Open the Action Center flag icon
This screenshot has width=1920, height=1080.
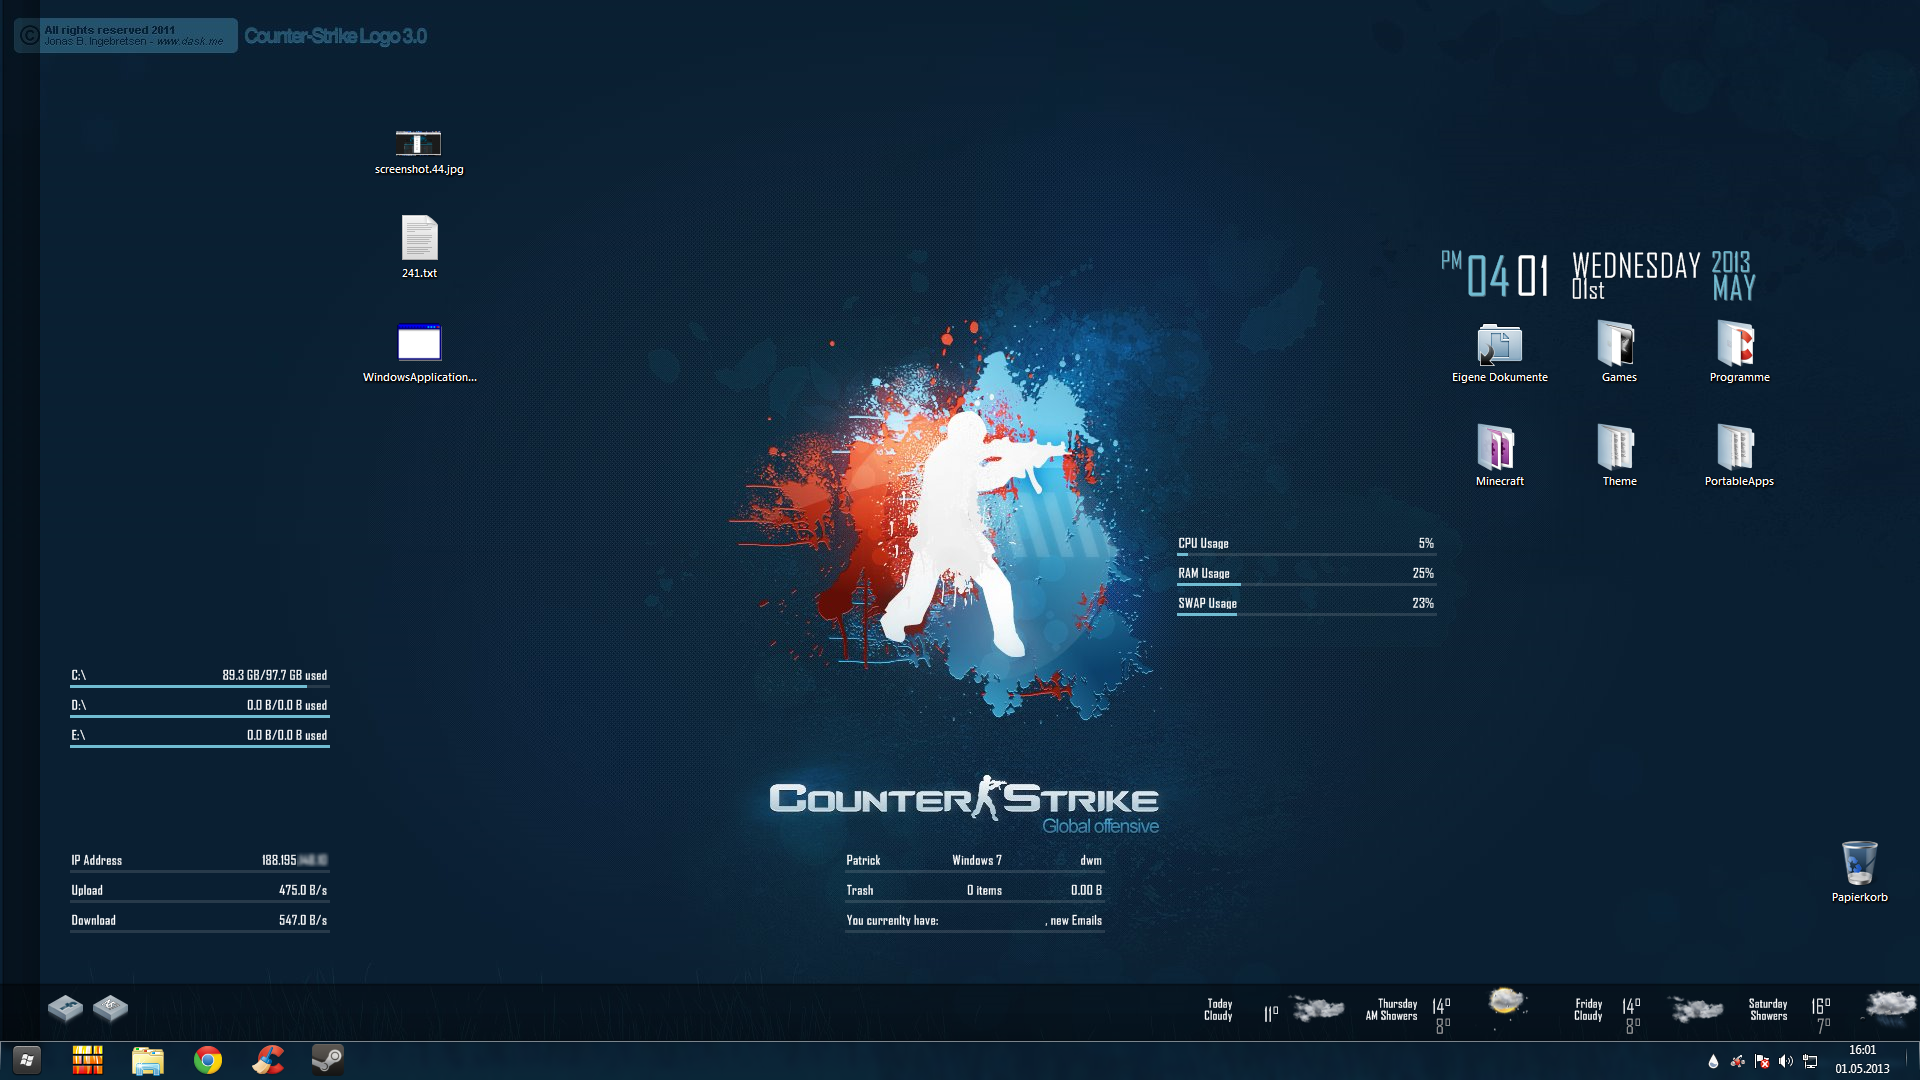click(1762, 1061)
